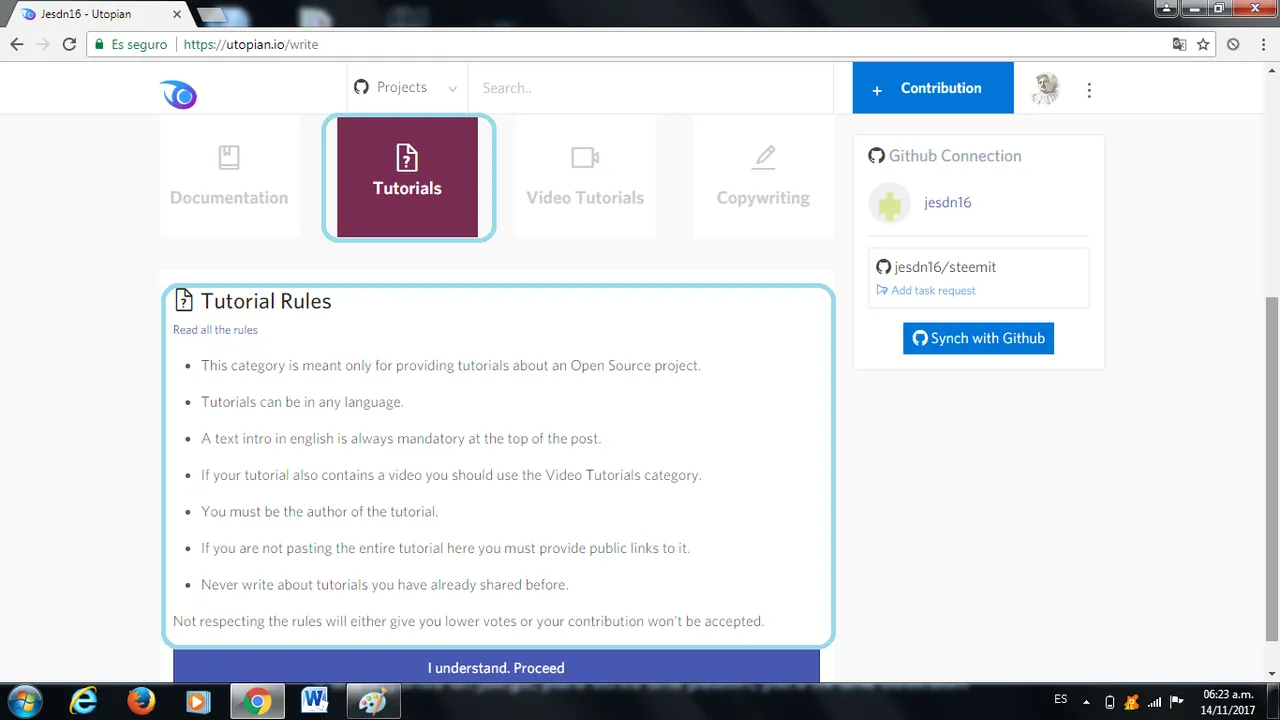Open the Chrome menu button

1261,45
